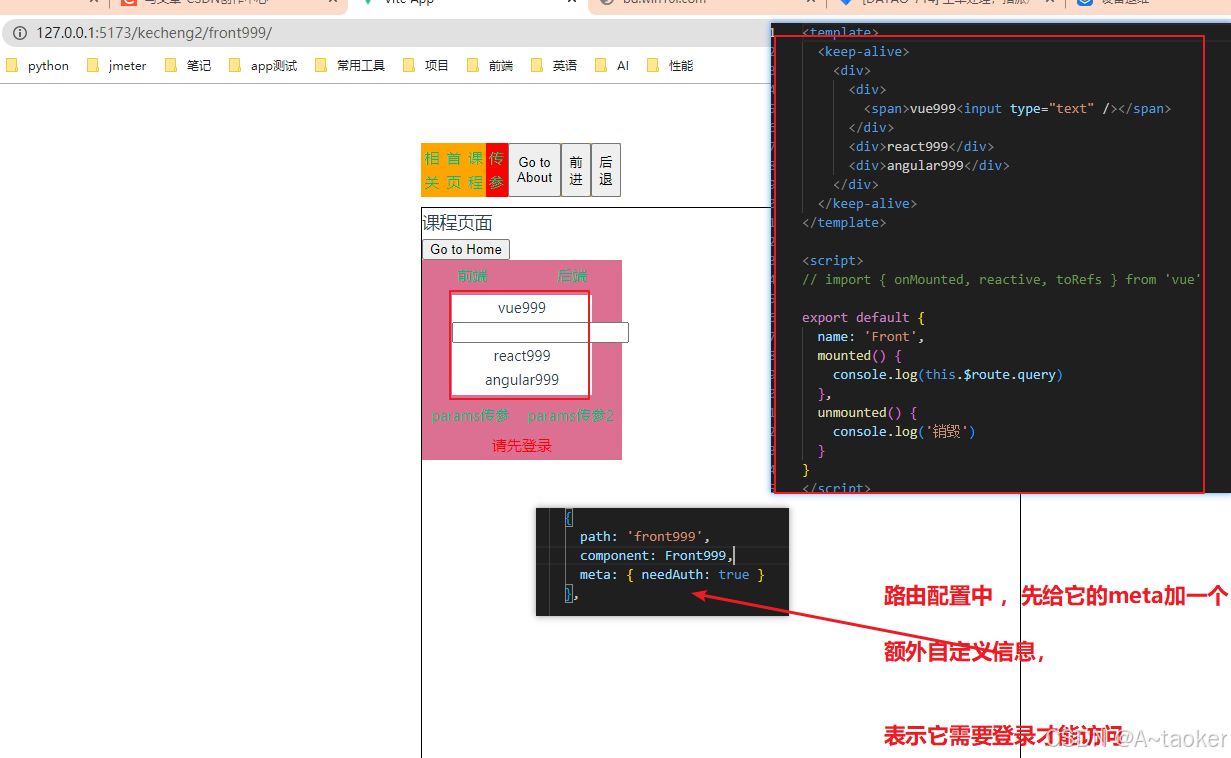The width and height of the screenshot is (1231, 758).
Task: Click the route config code snippet image
Action: (662, 562)
